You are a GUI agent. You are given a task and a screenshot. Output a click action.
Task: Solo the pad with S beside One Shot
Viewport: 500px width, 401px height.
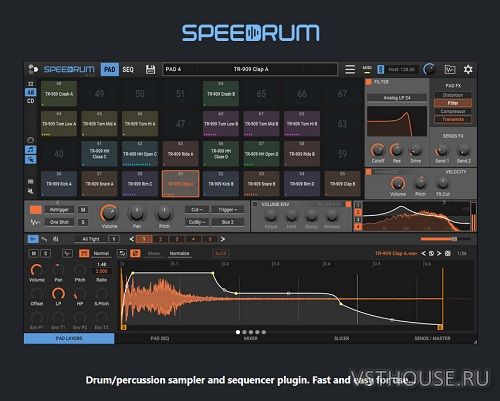[x=83, y=222]
